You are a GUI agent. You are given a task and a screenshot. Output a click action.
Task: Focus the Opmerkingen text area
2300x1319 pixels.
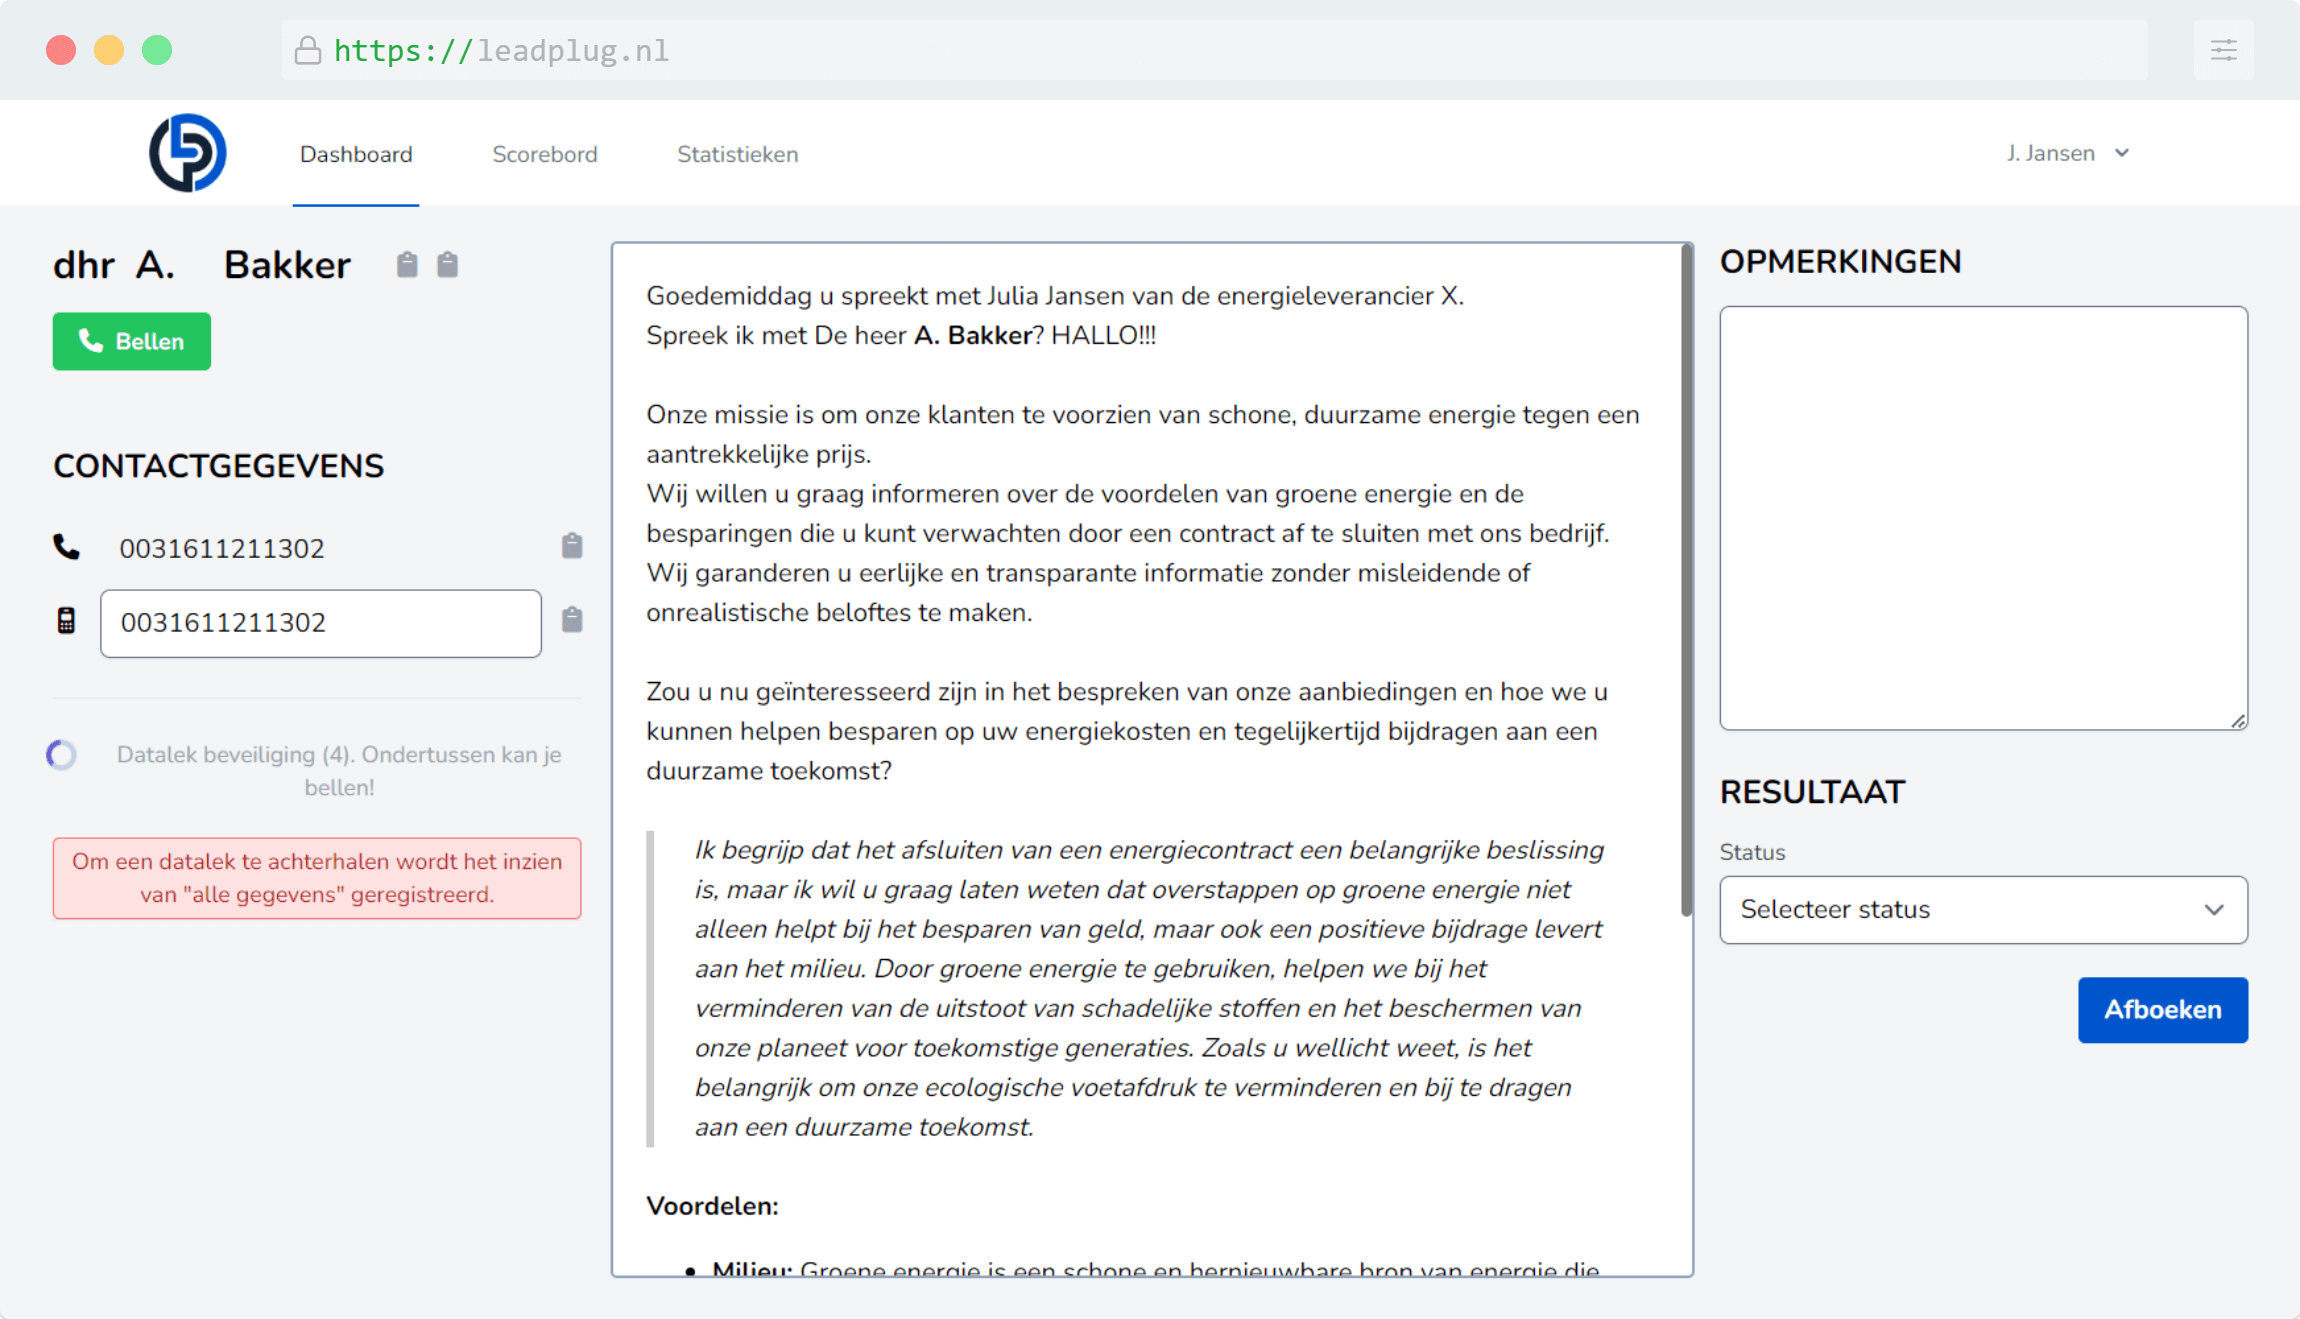[1983, 518]
